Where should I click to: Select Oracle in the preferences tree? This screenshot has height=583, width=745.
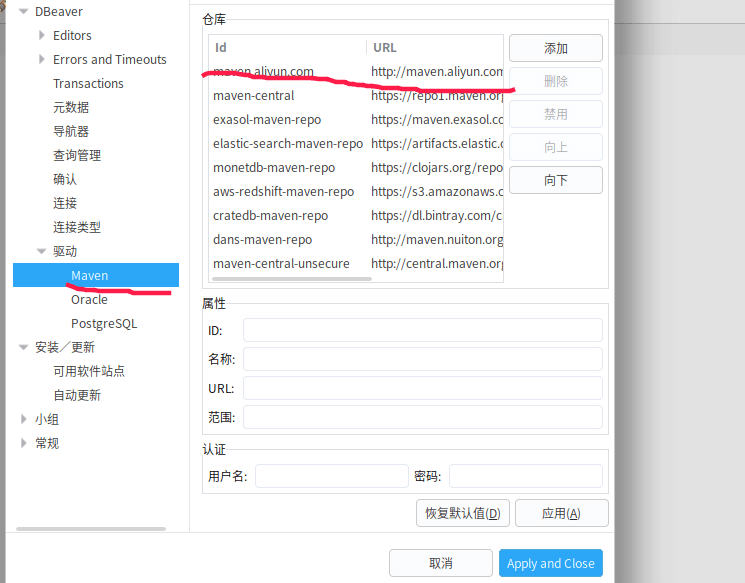pyautogui.click(x=89, y=299)
